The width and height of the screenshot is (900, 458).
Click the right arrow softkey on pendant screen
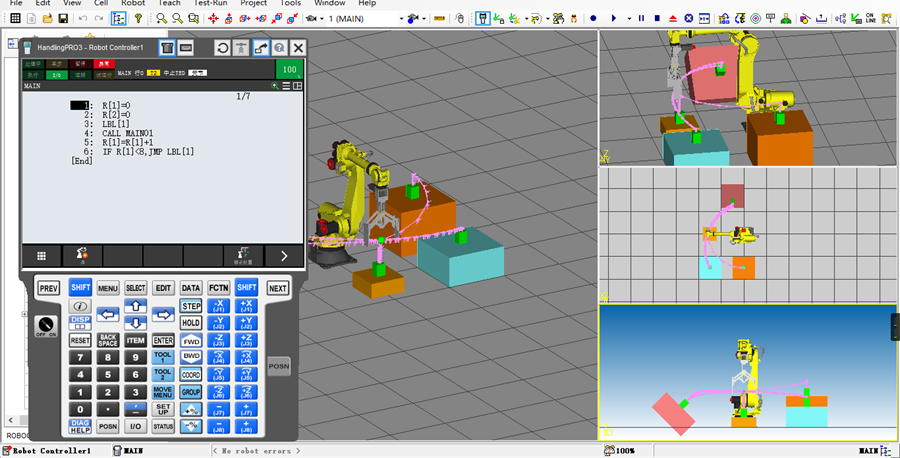(x=284, y=256)
